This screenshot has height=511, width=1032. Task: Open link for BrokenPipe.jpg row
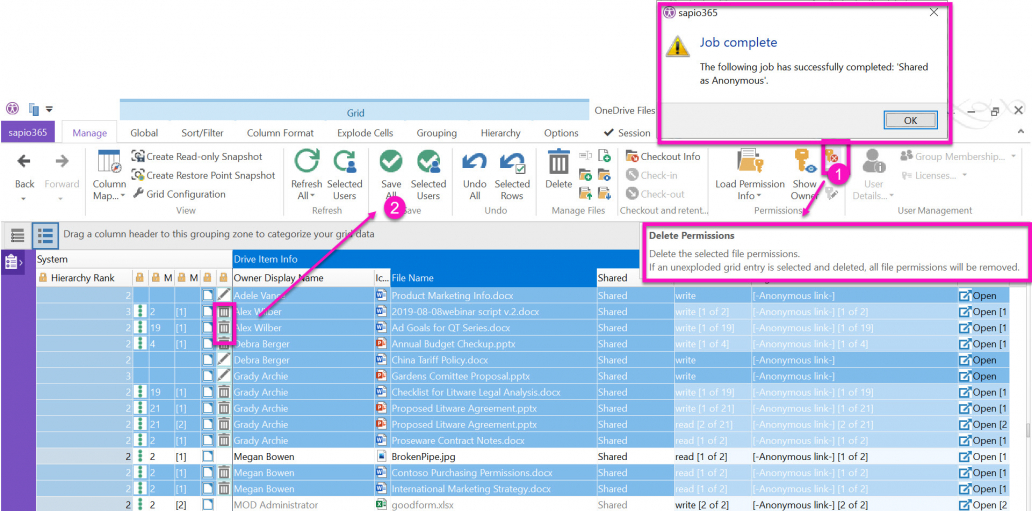coord(983,457)
